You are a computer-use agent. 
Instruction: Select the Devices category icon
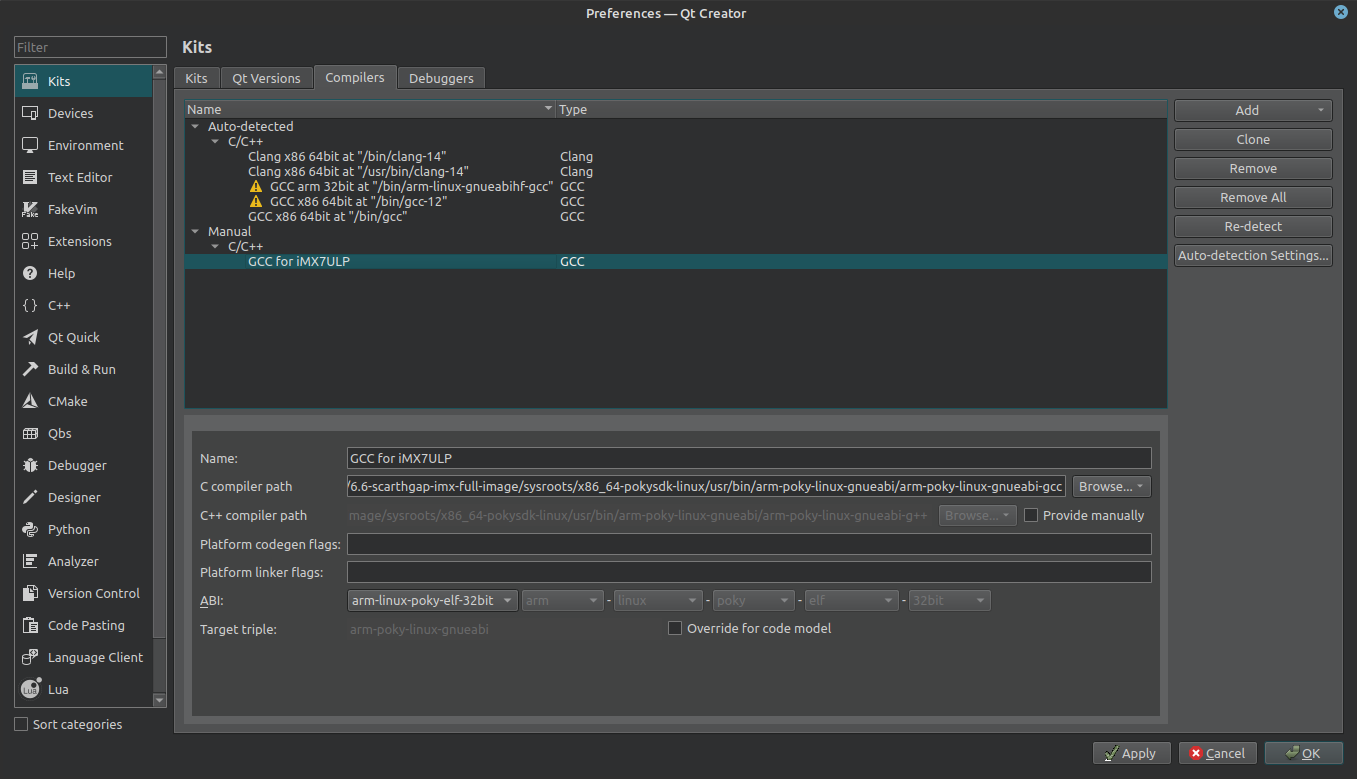coord(30,113)
